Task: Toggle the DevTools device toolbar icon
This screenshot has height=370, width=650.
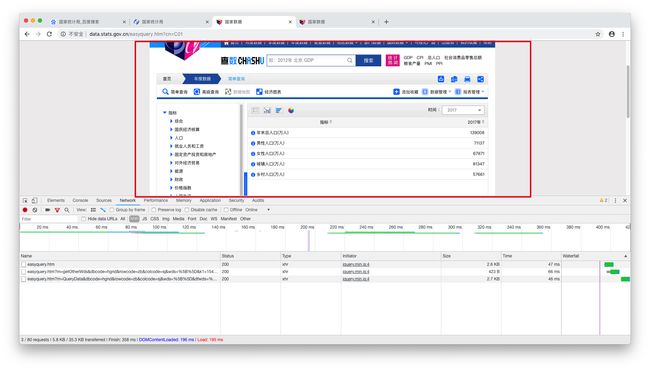Action: pyautogui.click(x=34, y=201)
